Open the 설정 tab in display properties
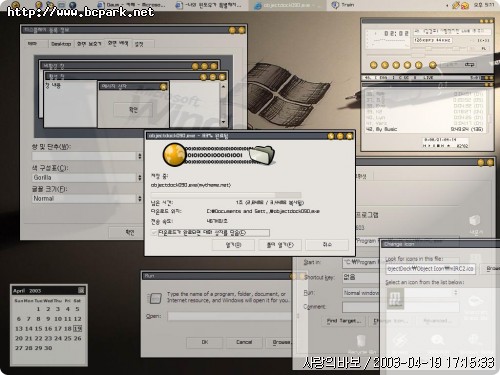Screen dimensions: 500x375 coord(139,44)
